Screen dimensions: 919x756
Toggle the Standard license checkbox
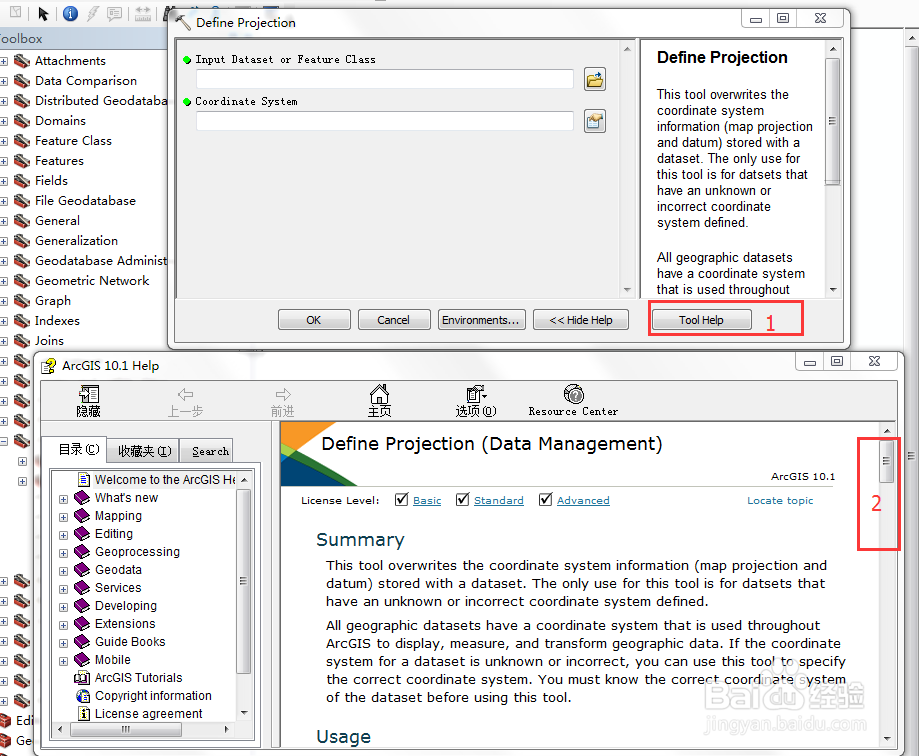[x=462, y=499]
